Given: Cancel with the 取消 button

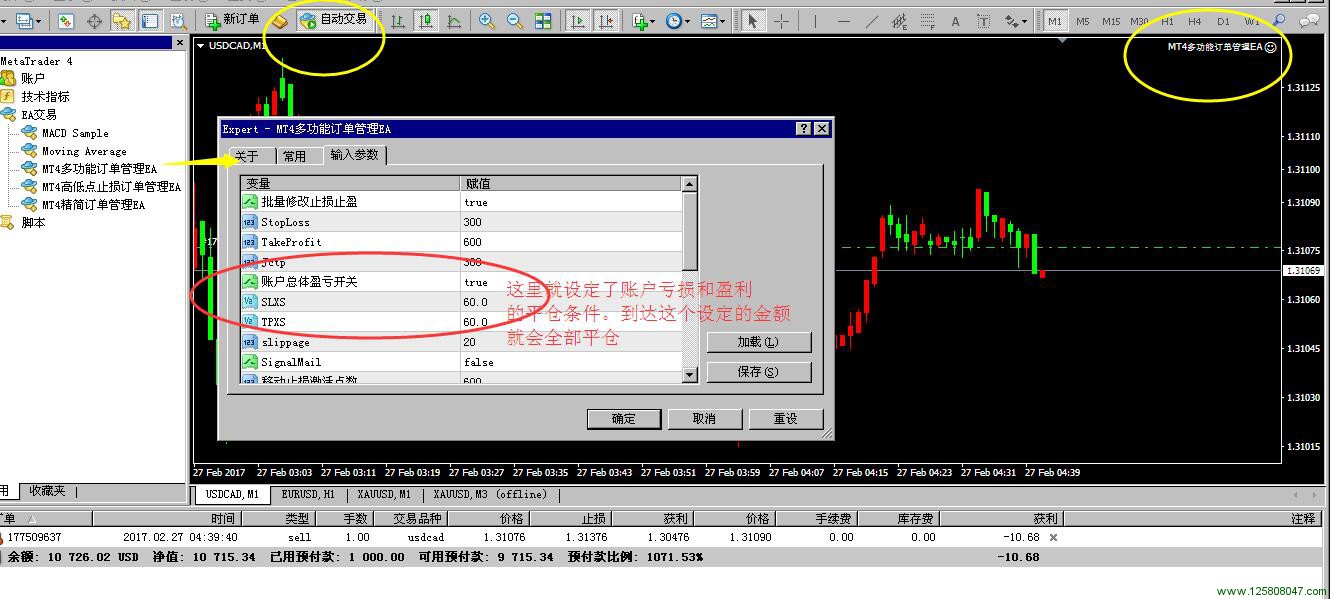Looking at the screenshot, I should (x=704, y=419).
